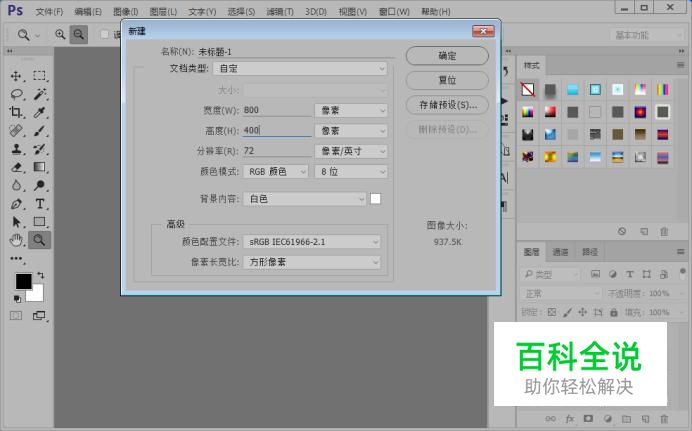Image resolution: width=692 pixels, height=431 pixels.
Task: Open the 文件(F) menu
Action: coord(49,12)
